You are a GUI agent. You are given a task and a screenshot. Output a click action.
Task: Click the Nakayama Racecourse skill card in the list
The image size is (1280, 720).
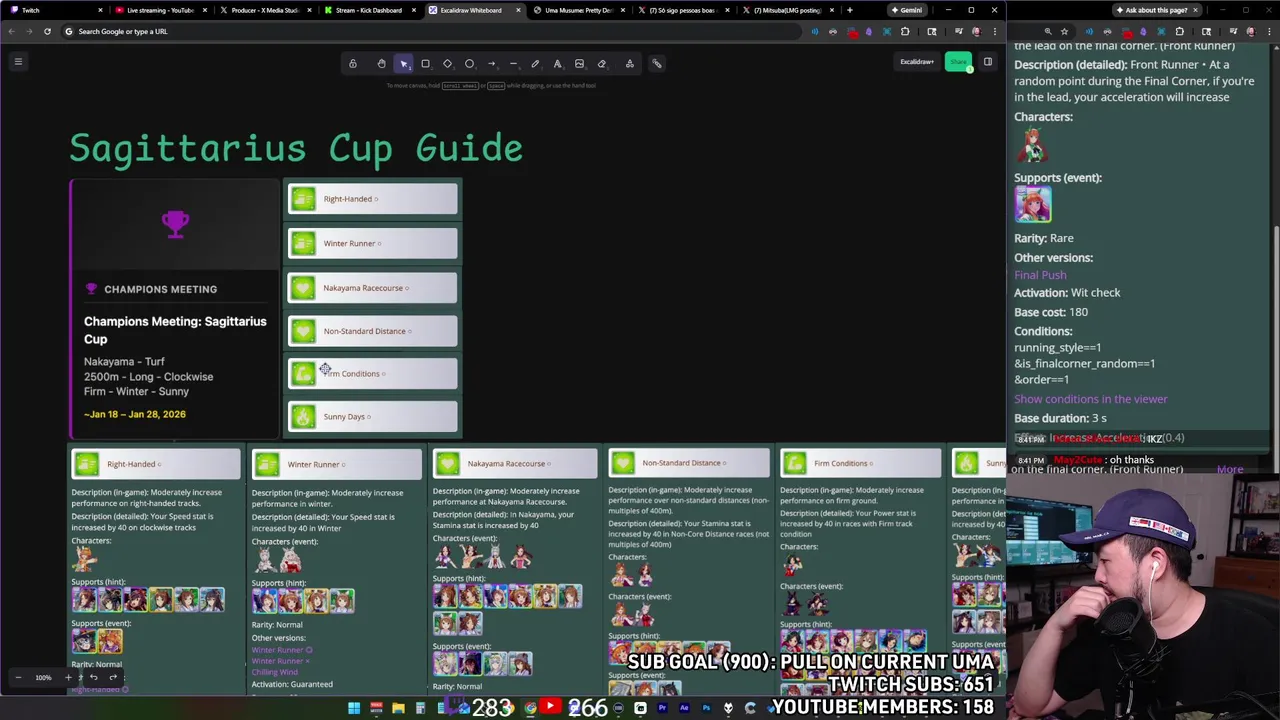pos(373,288)
